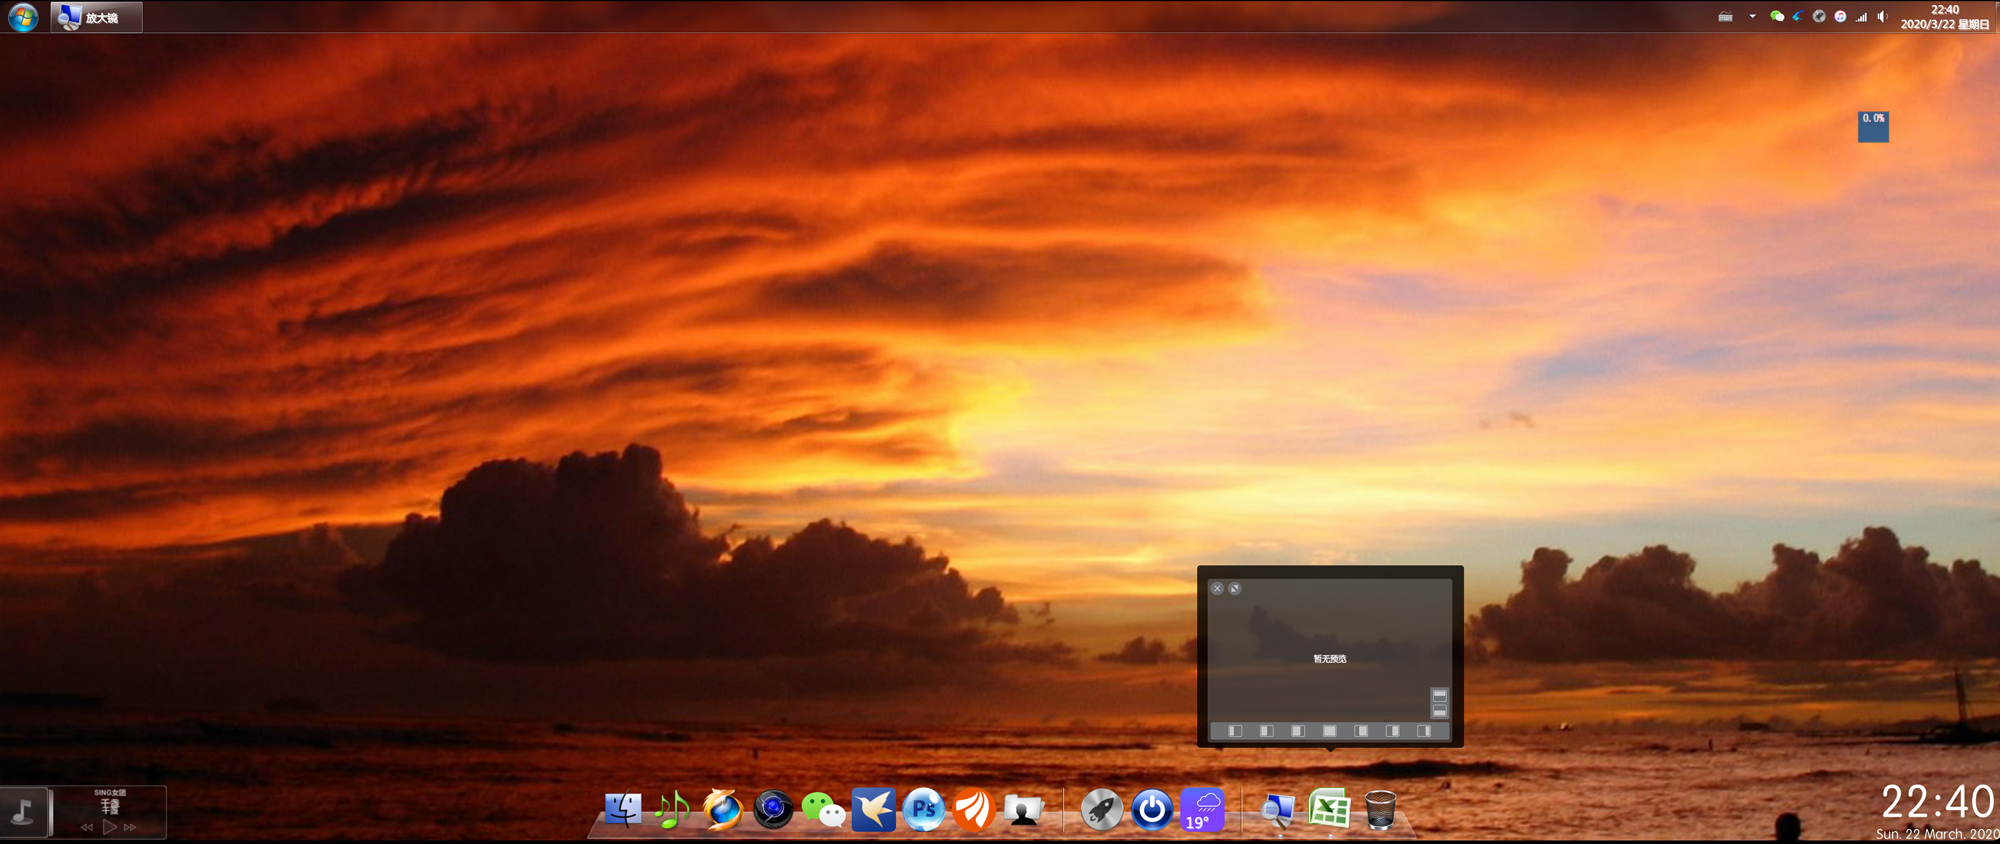Open WeChat from the dock
The image size is (2000, 844).
(823, 810)
